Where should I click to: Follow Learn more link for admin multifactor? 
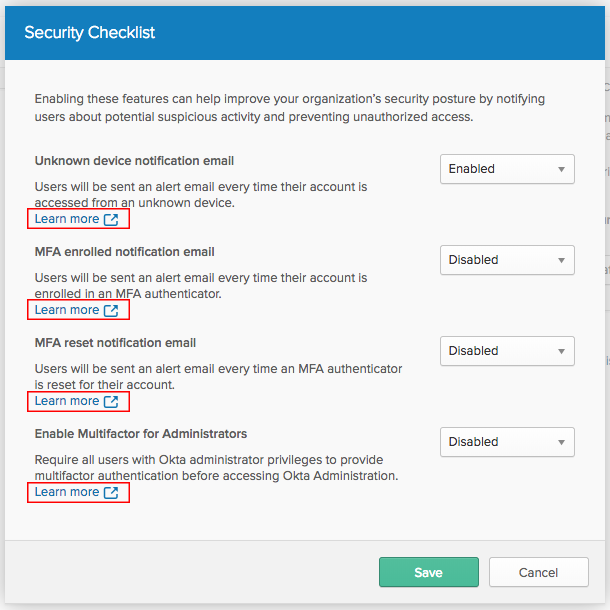[67, 492]
